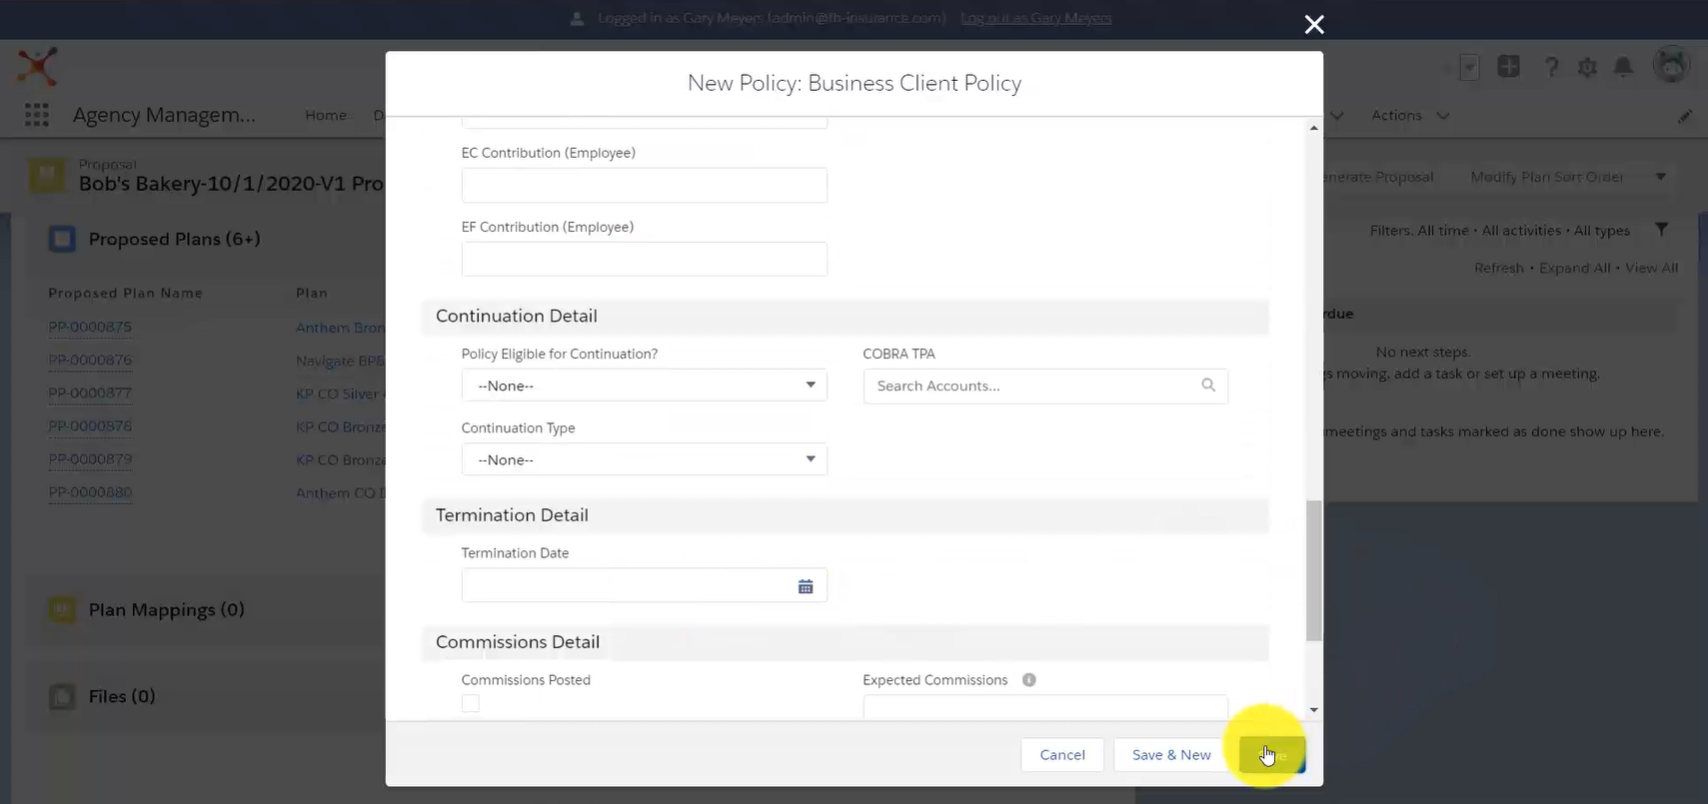
Task: Open the user avatar profile menu
Action: [1671, 66]
